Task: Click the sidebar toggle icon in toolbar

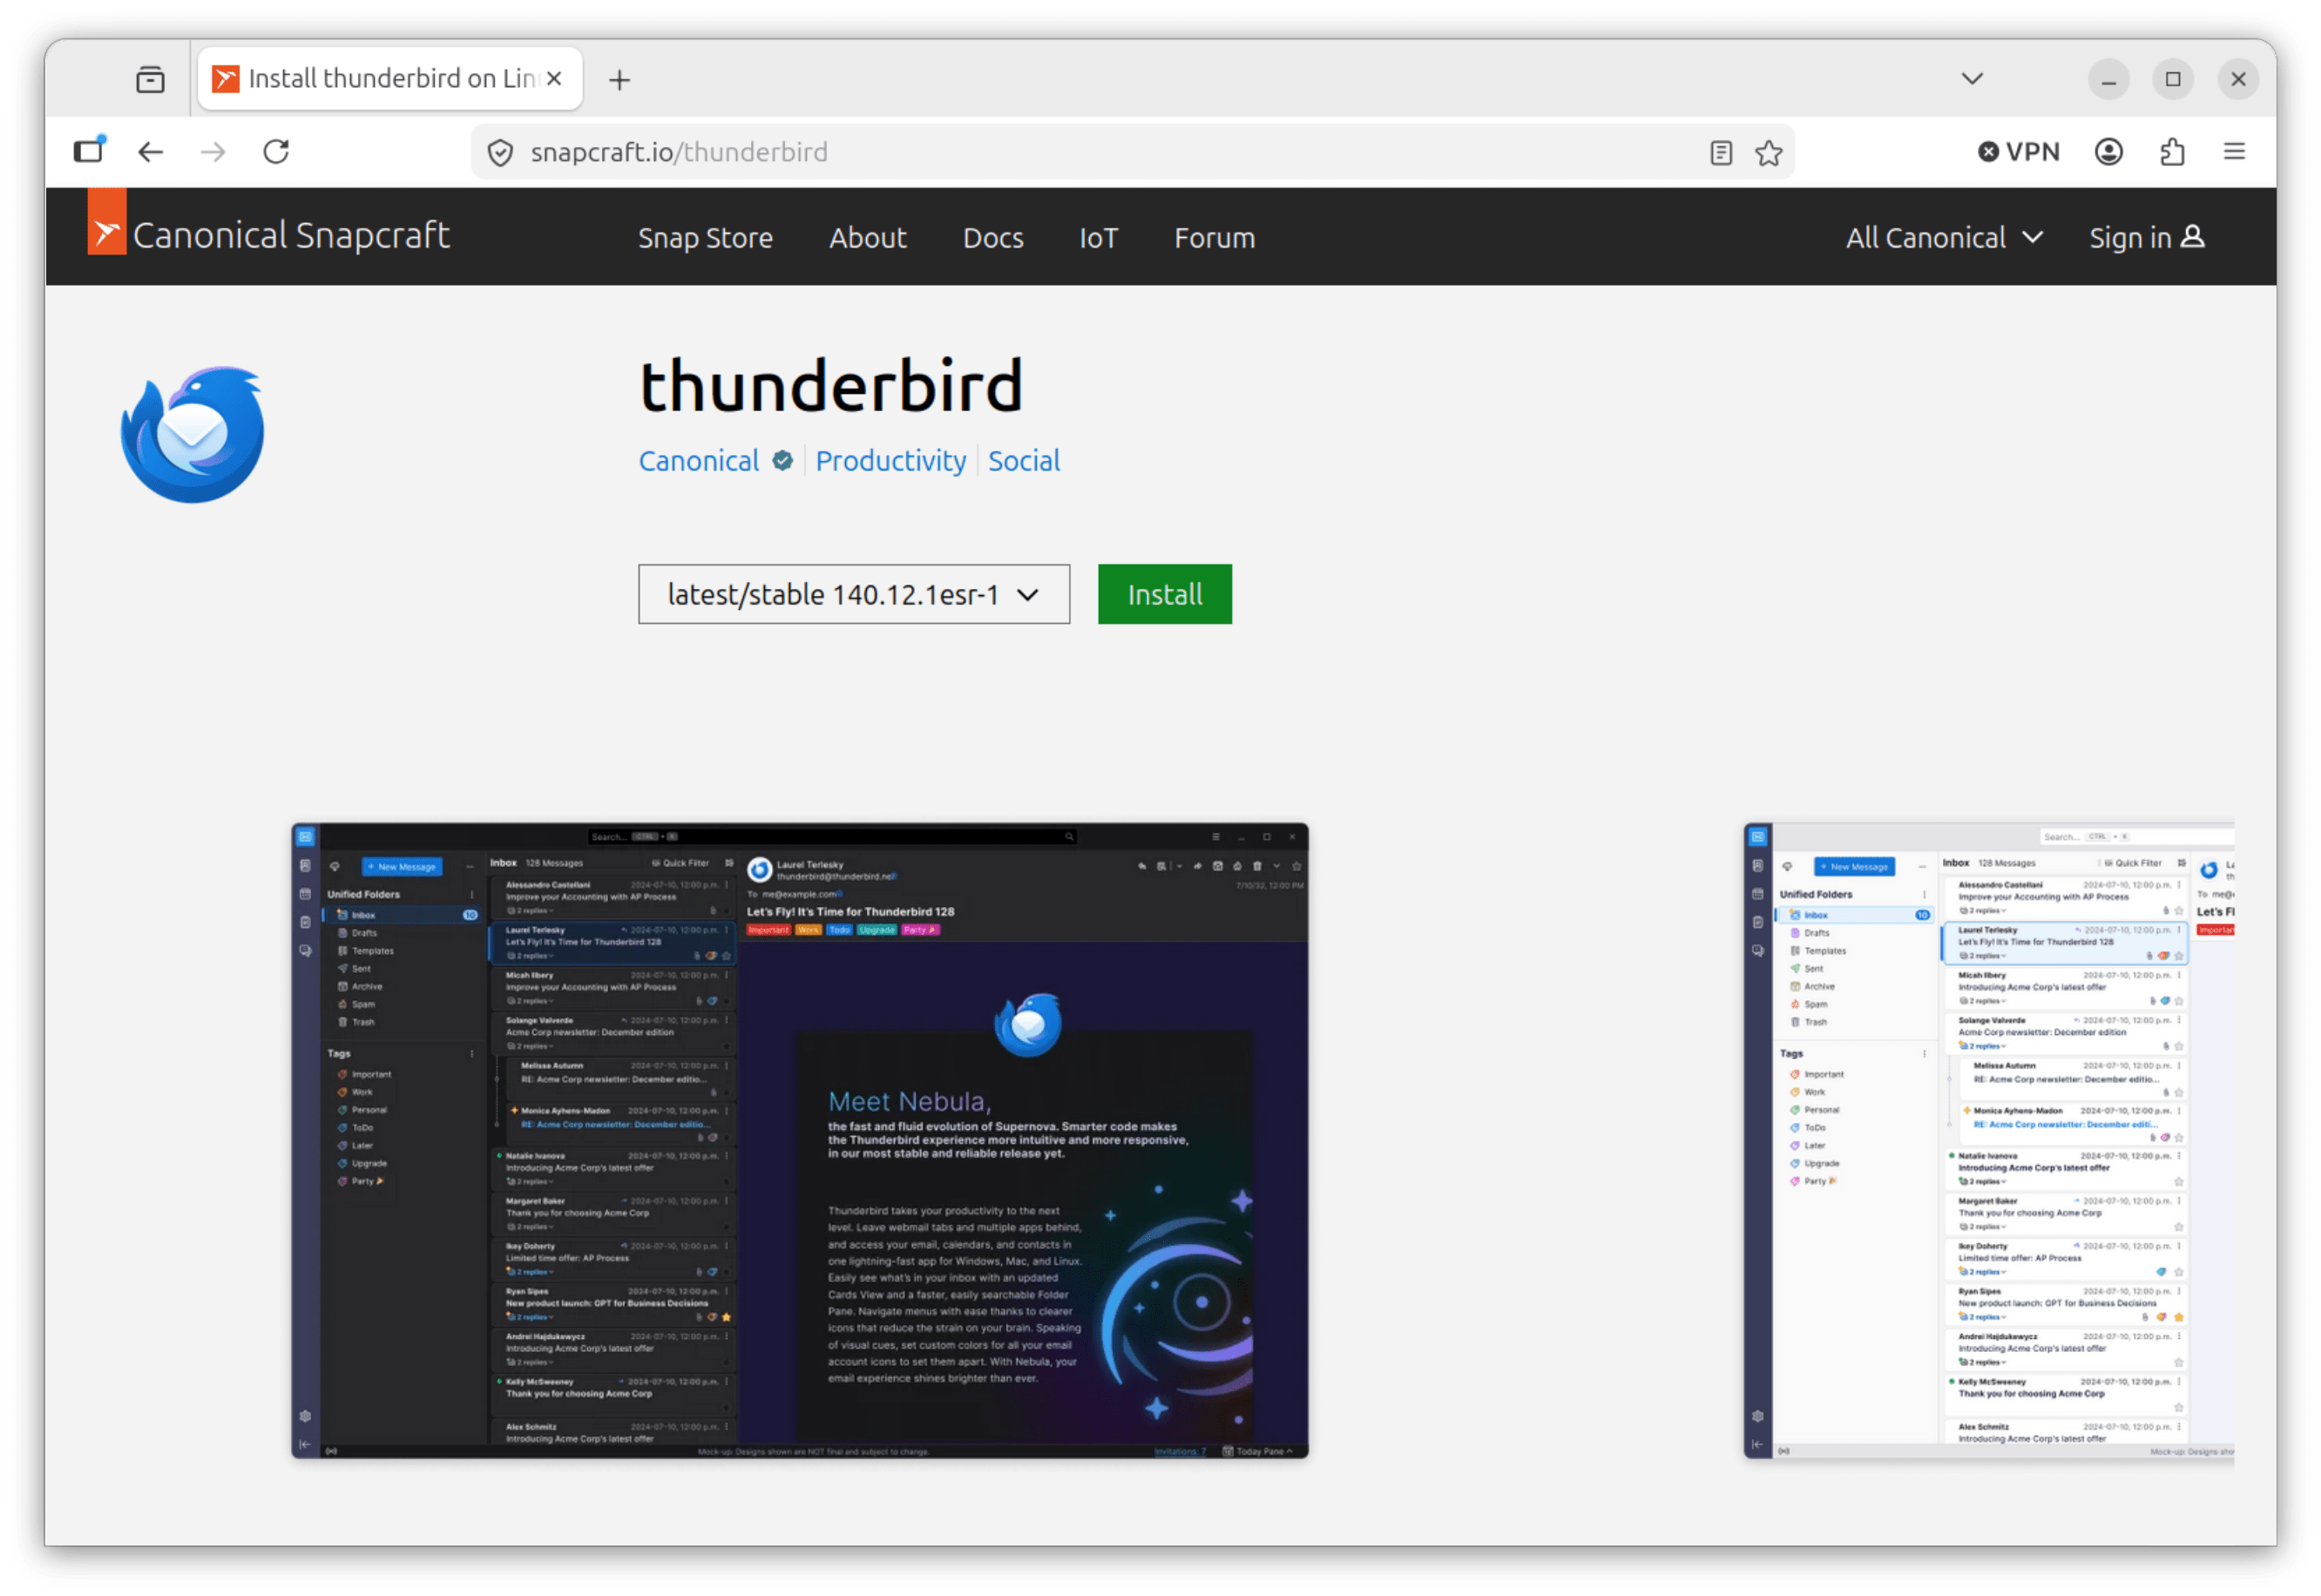Action: click(89, 151)
